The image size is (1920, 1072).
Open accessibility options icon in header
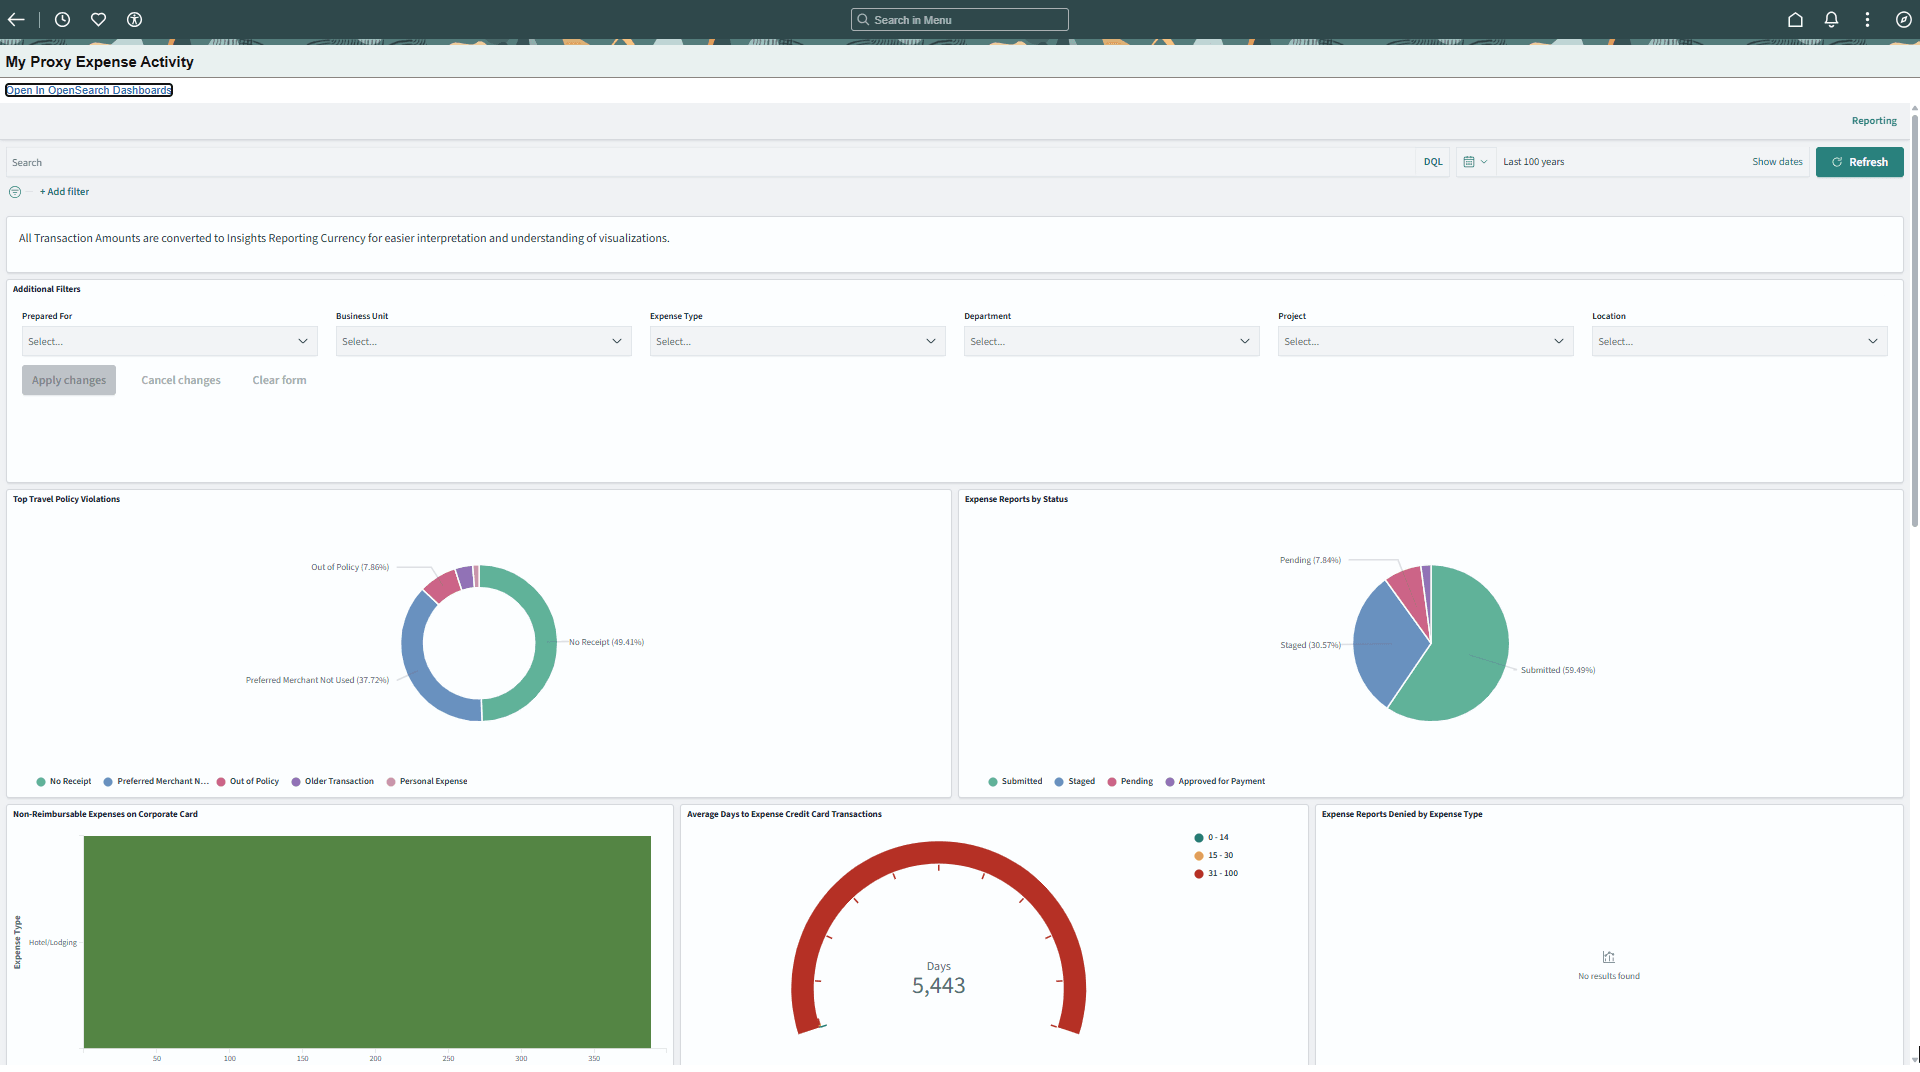click(x=134, y=19)
